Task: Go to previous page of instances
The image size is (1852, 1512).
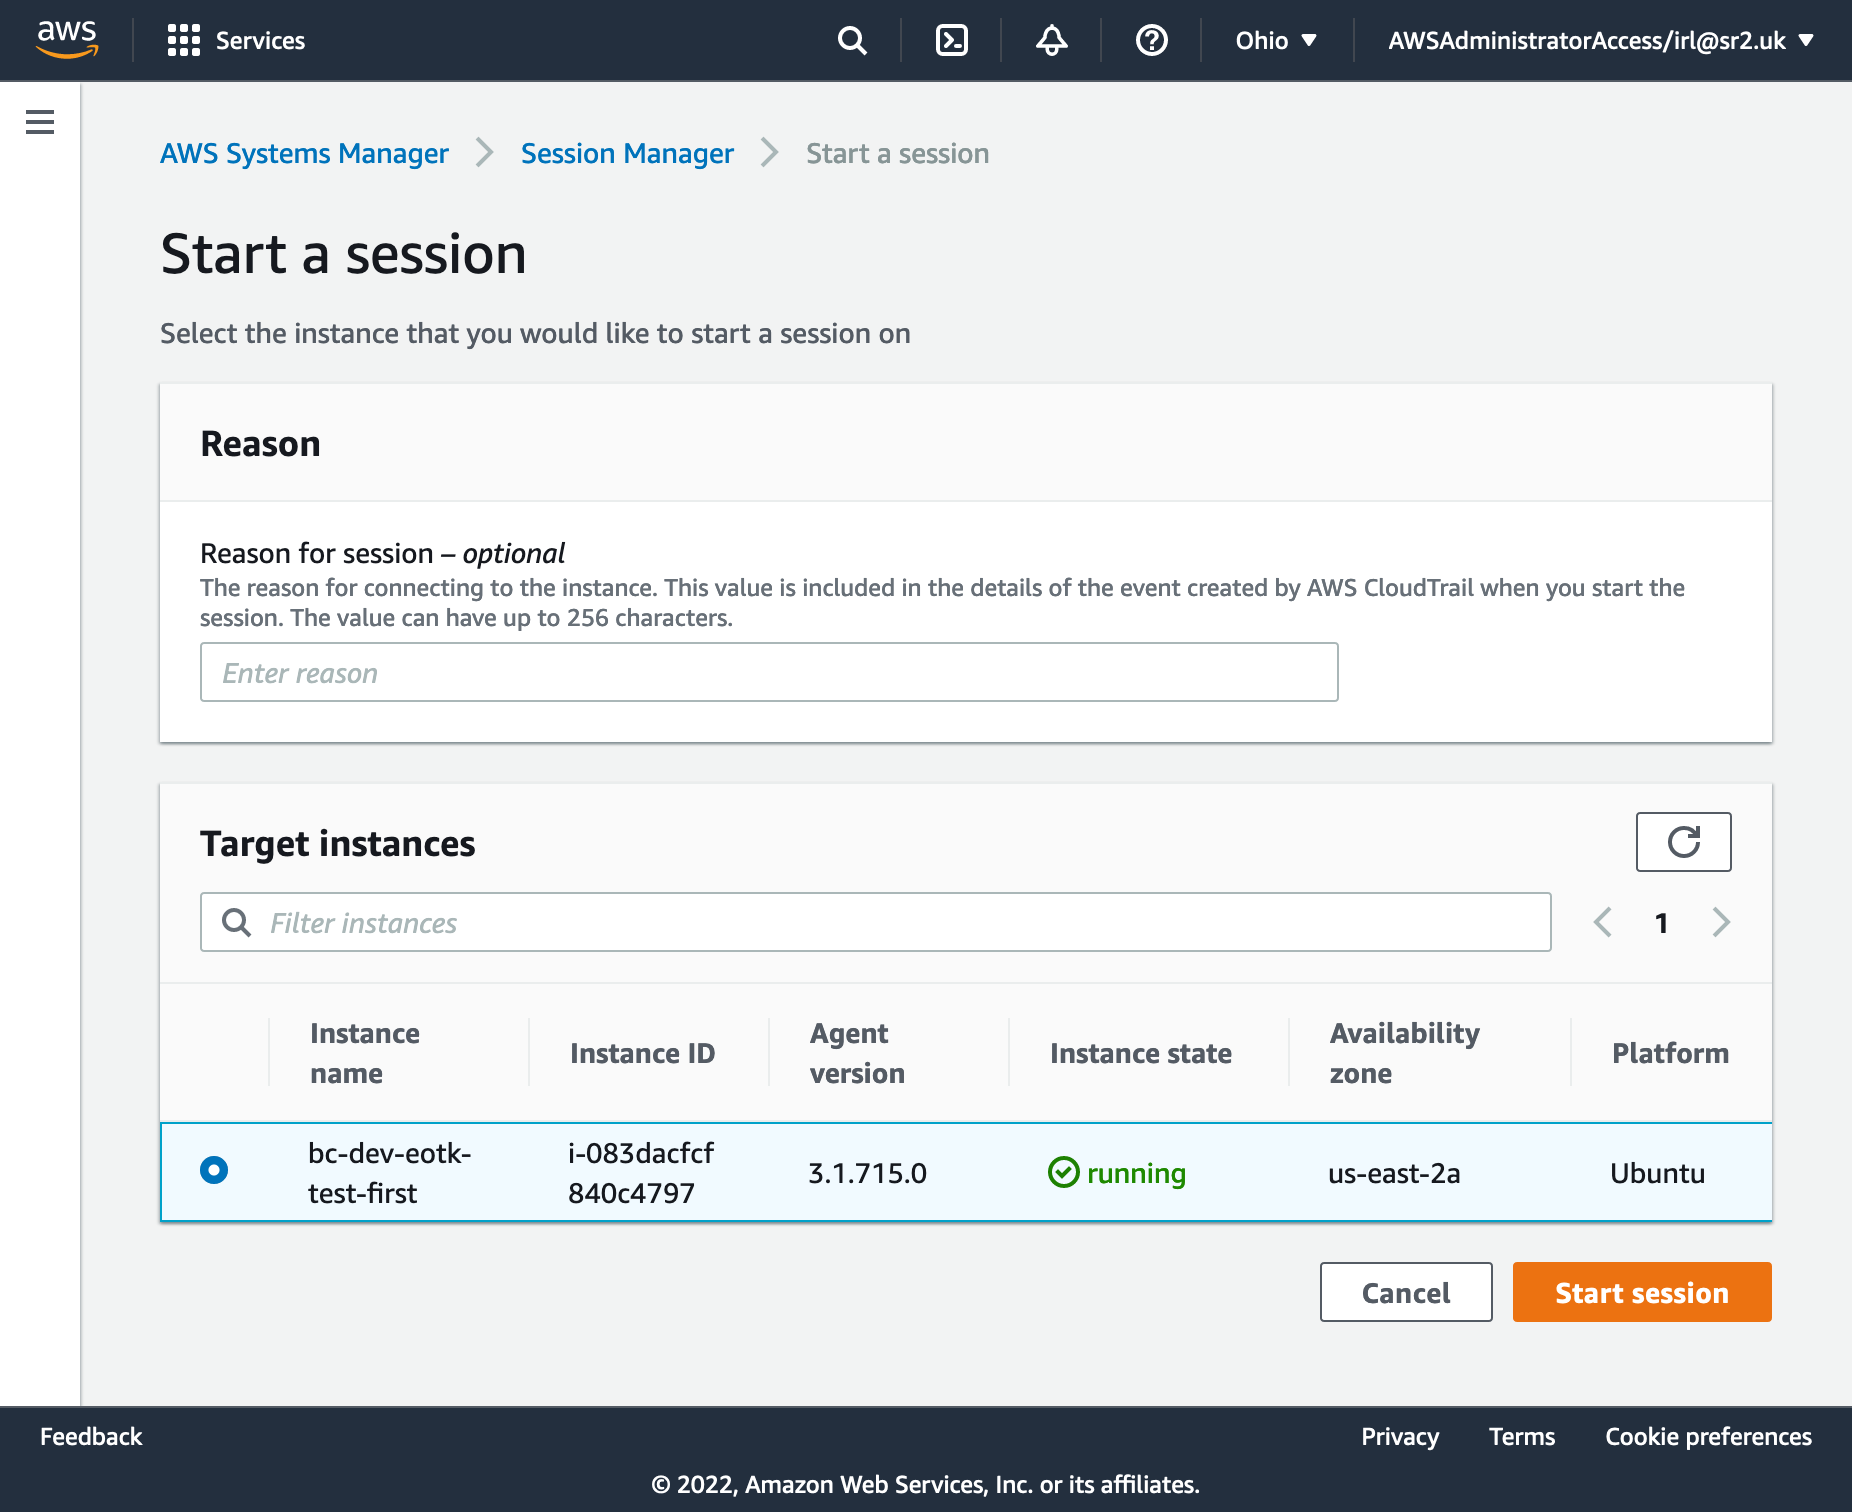Action: click(x=1603, y=922)
